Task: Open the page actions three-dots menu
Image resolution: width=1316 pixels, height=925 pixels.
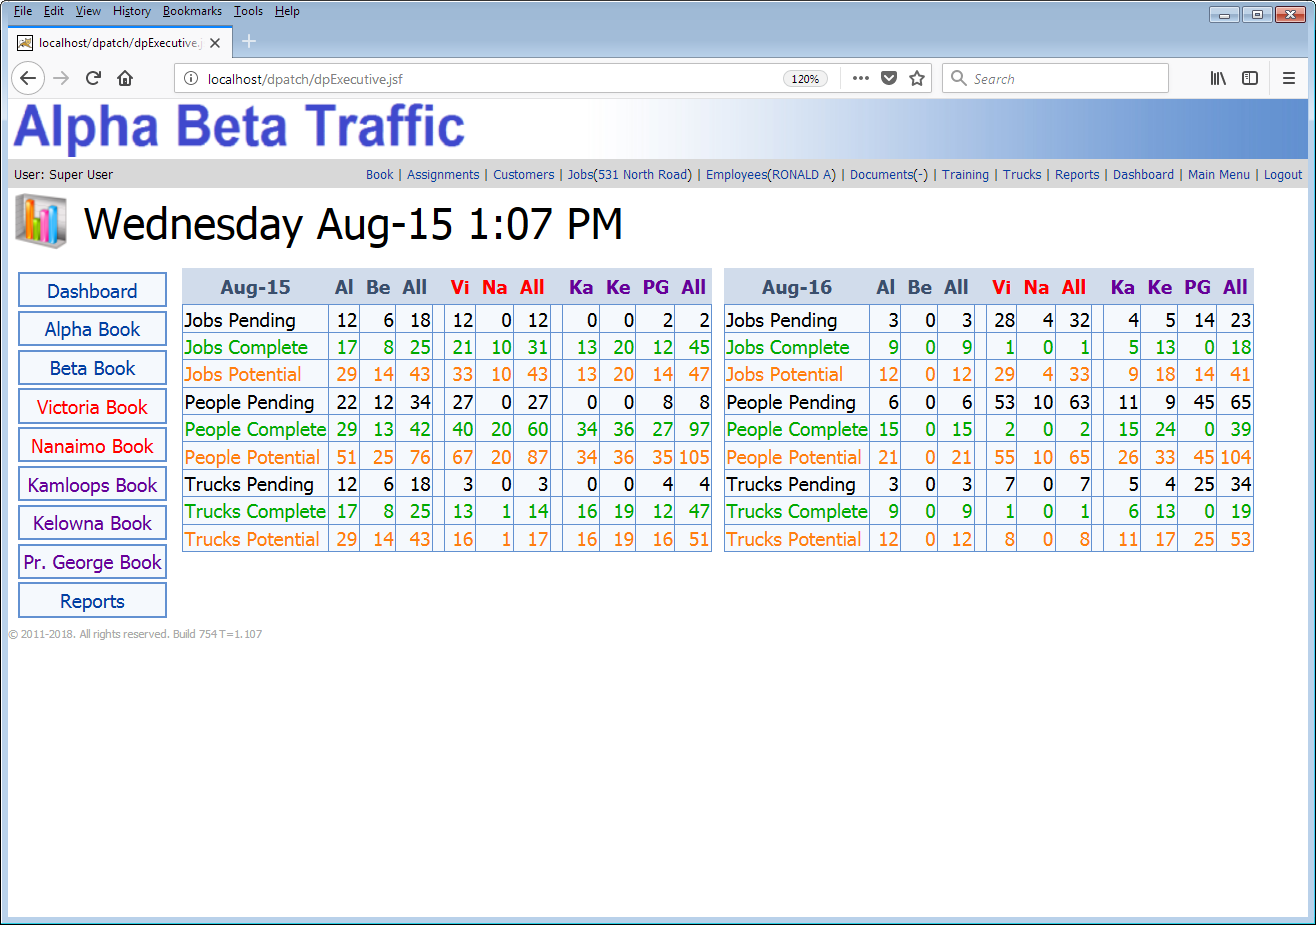Action: tap(860, 78)
